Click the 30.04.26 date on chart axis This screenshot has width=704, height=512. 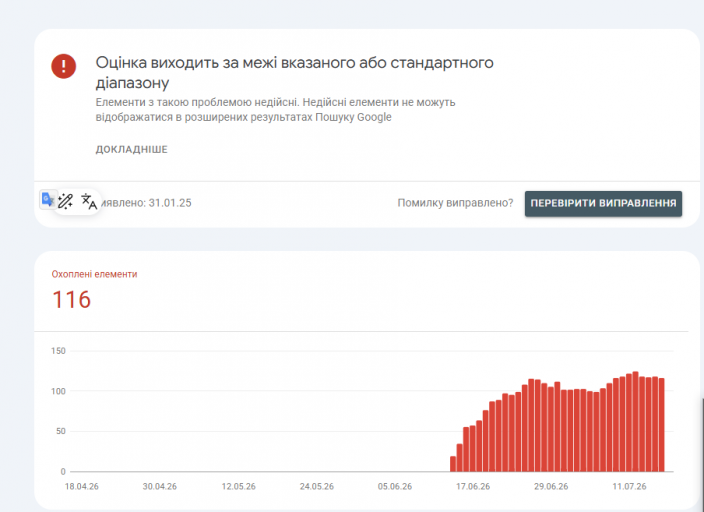(x=160, y=486)
